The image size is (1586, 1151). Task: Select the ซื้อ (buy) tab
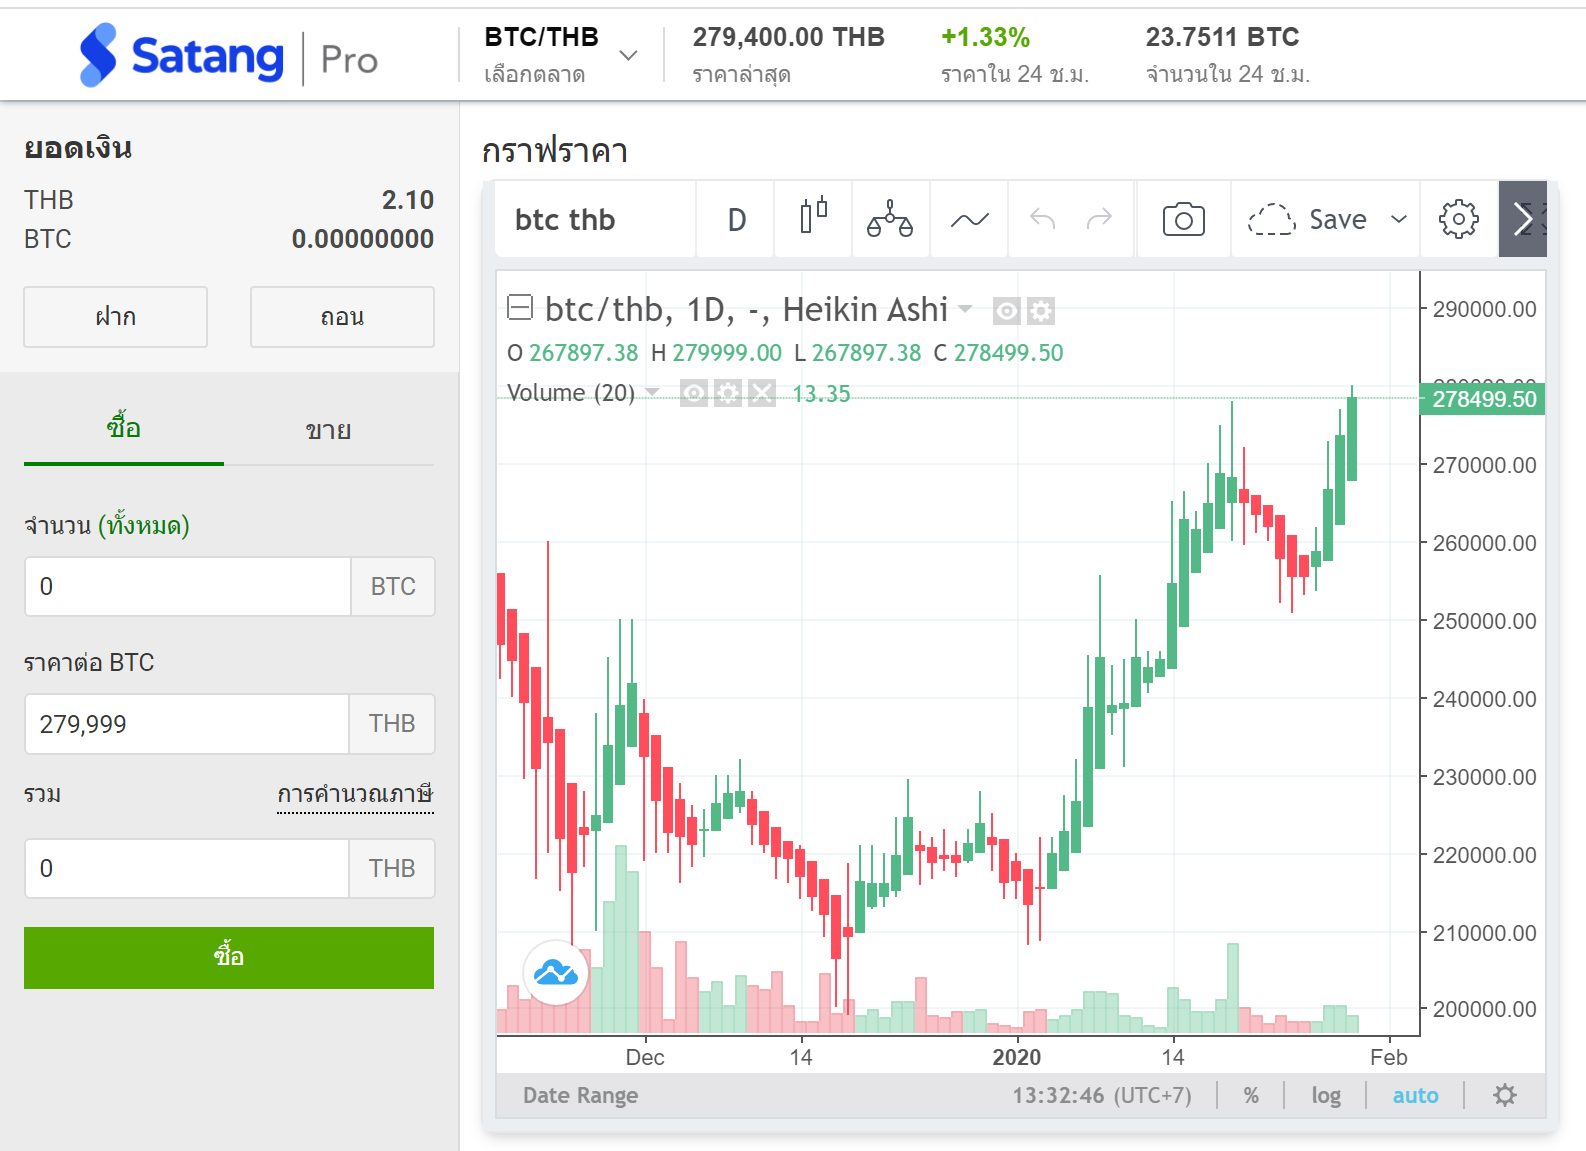[124, 429]
